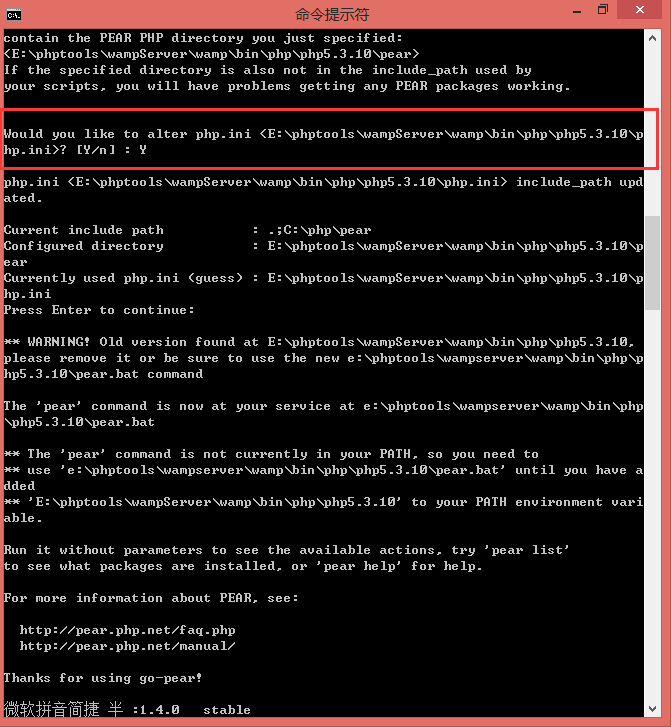Minimize the command prompt window

point(577,11)
